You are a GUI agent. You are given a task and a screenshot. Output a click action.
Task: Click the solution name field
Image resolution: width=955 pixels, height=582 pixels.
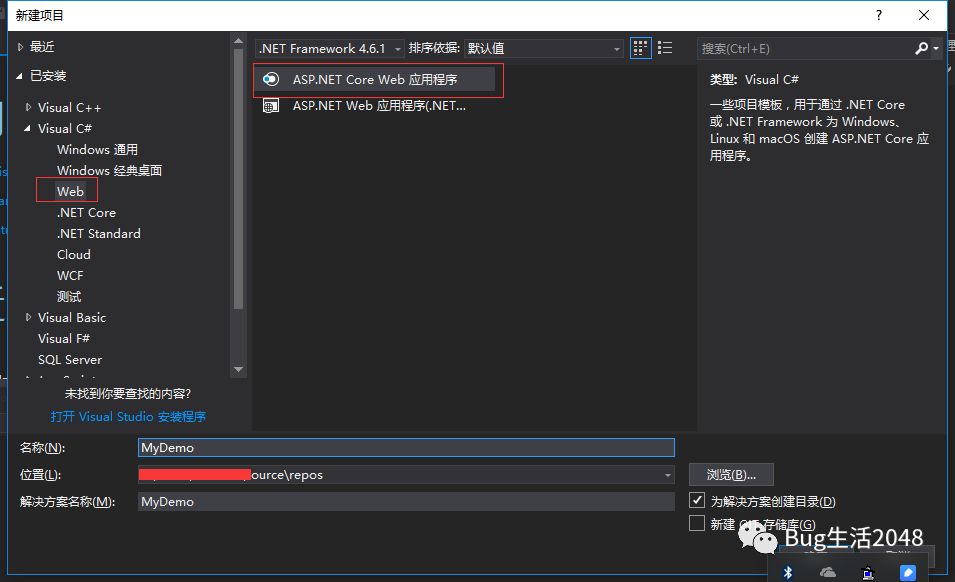tap(406, 502)
